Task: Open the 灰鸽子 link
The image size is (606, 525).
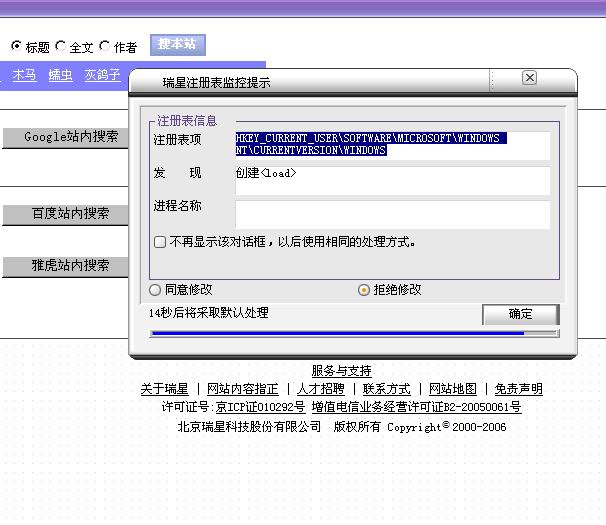Action: (102, 75)
